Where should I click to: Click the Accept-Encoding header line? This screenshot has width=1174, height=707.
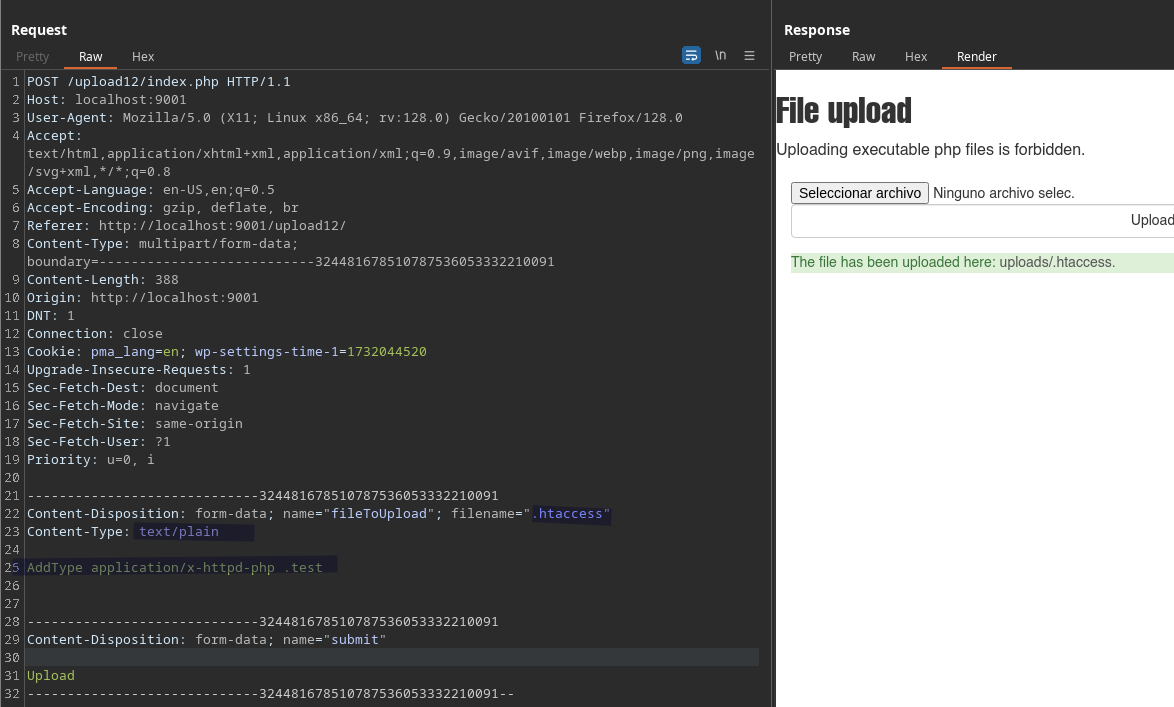[162, 207]
